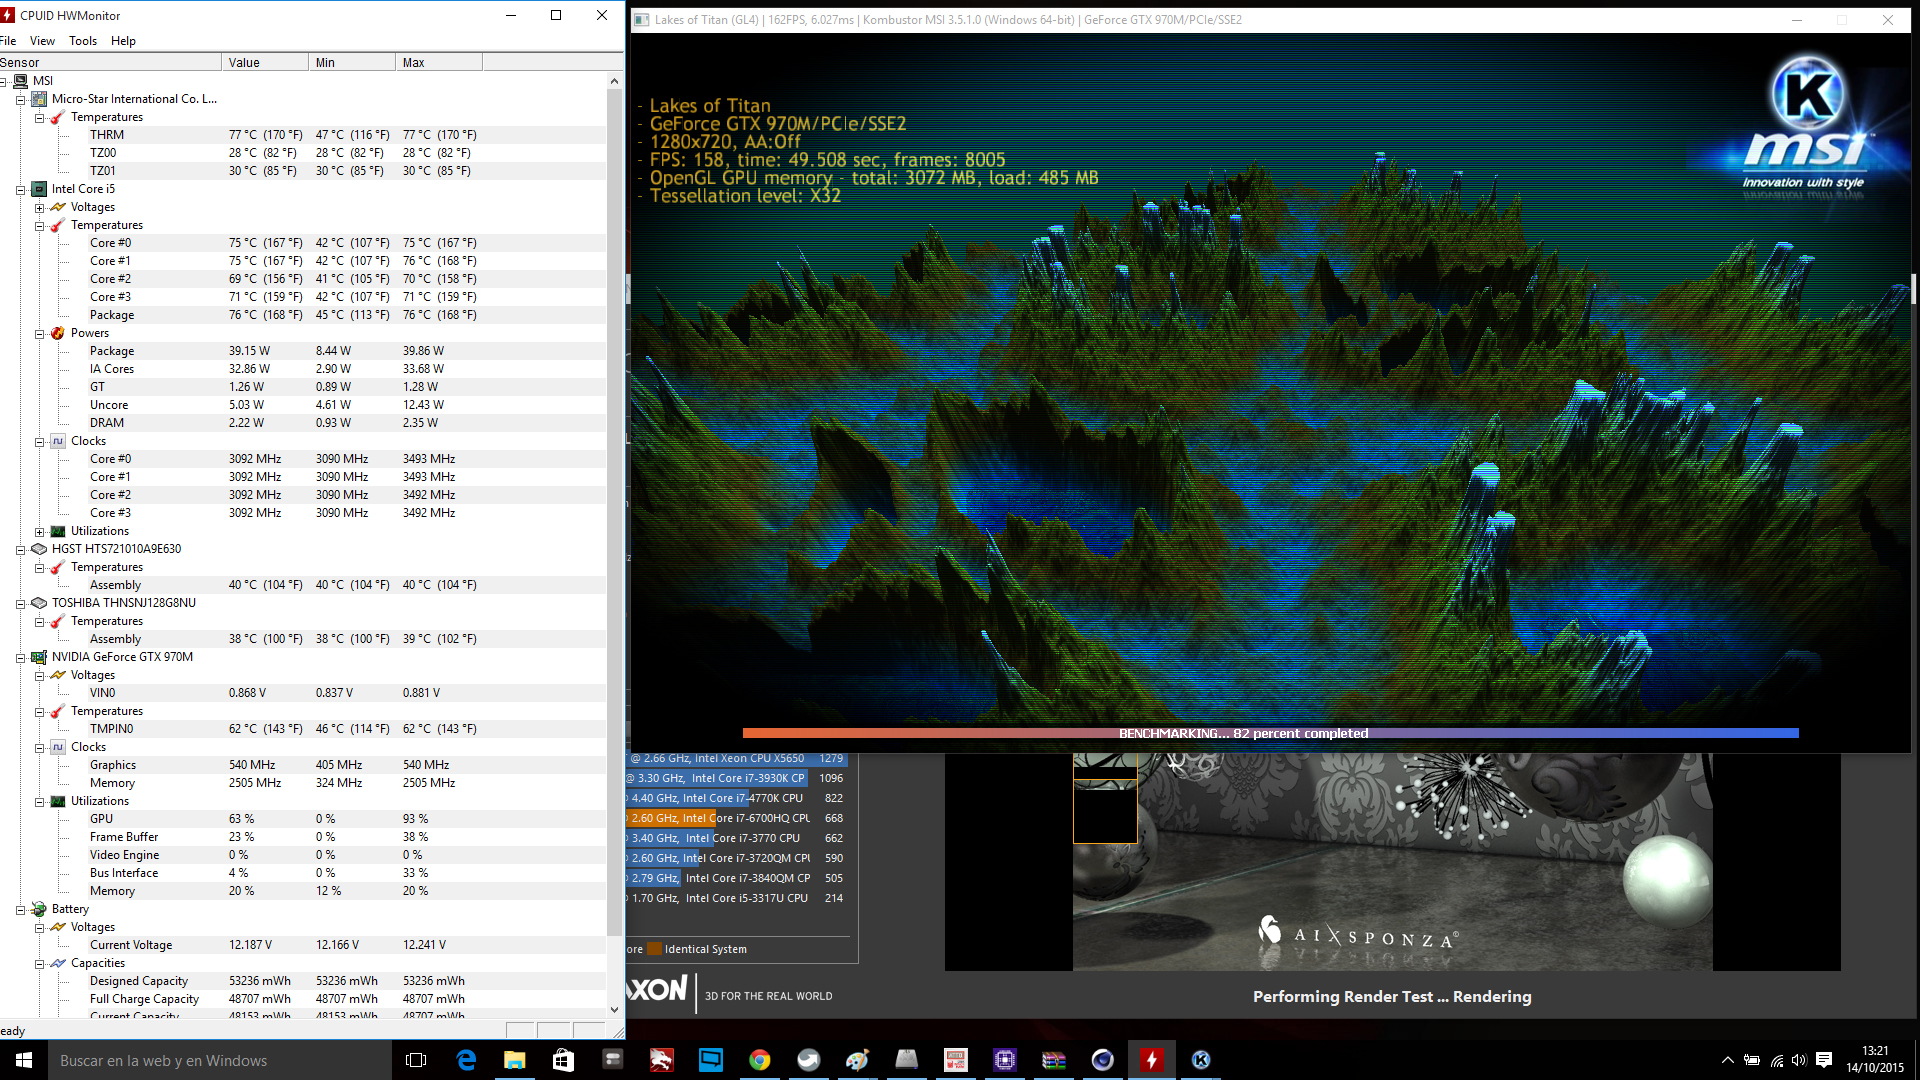Viewport: 1920px width, 1080px height.
Task: Click the scroll-down arrow of sensor list
Action: (x=614, y=1010)
